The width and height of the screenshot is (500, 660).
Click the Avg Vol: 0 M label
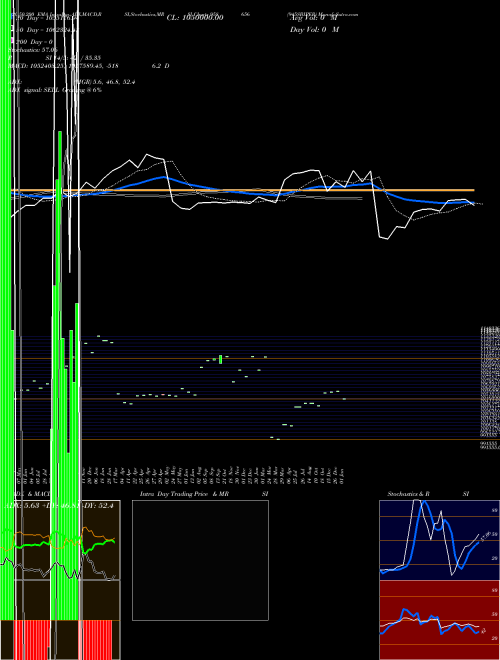314,18
